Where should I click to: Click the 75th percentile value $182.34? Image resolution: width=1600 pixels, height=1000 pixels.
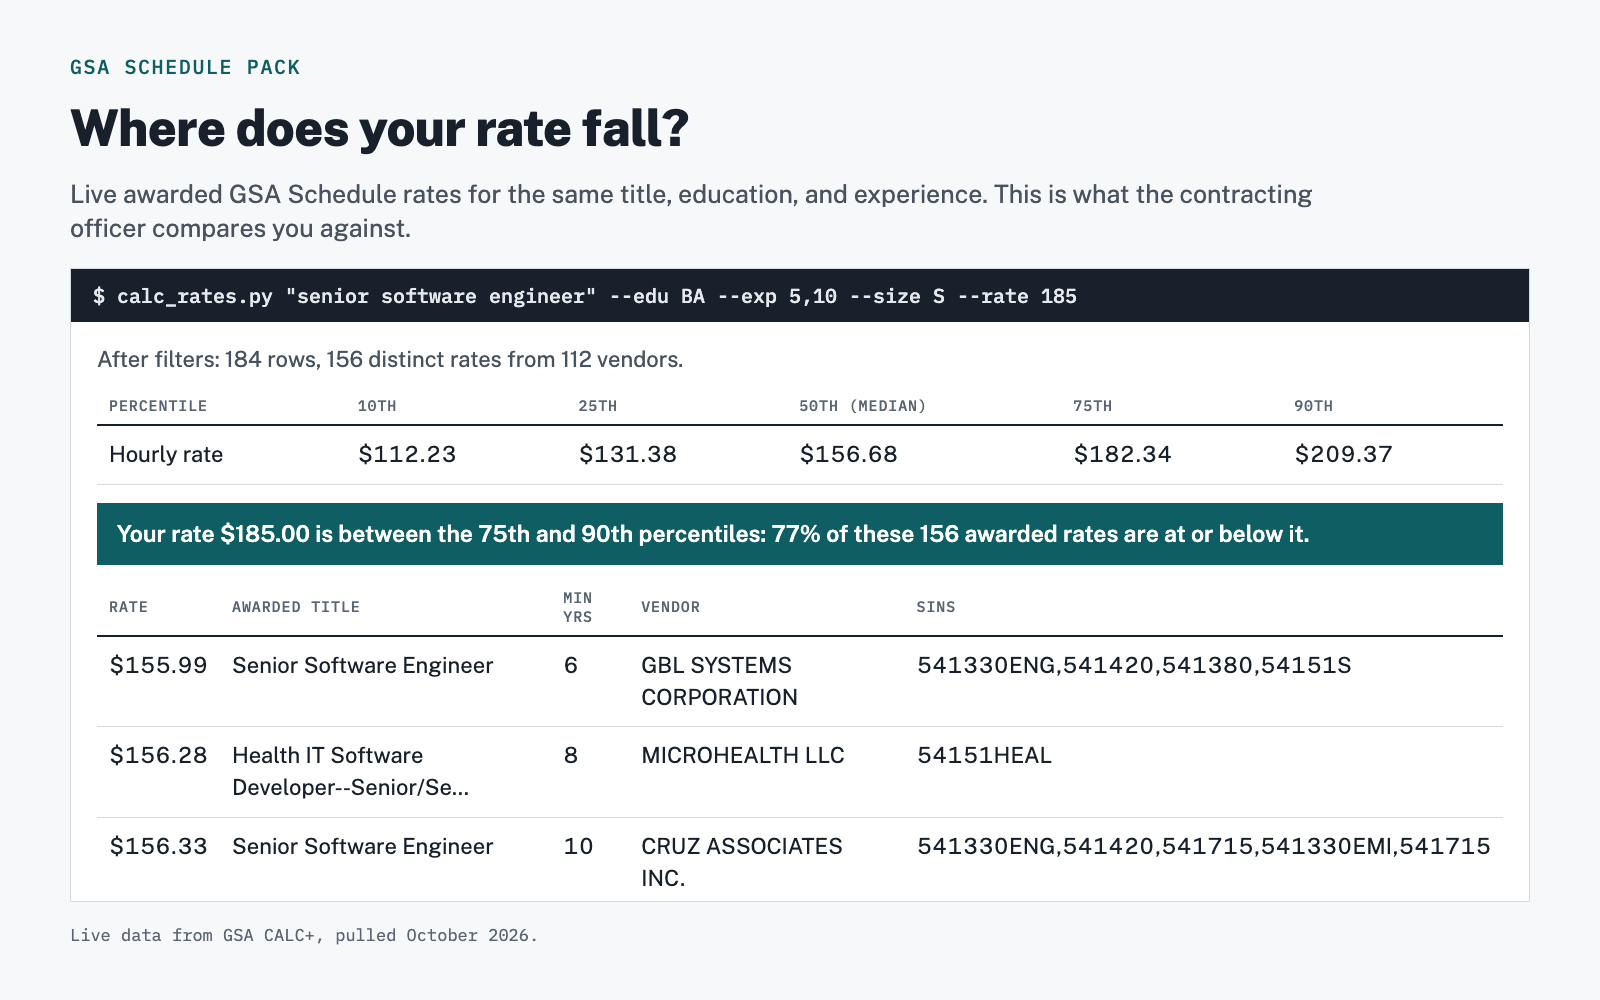pyautogui.click(x=1123, y=454)
